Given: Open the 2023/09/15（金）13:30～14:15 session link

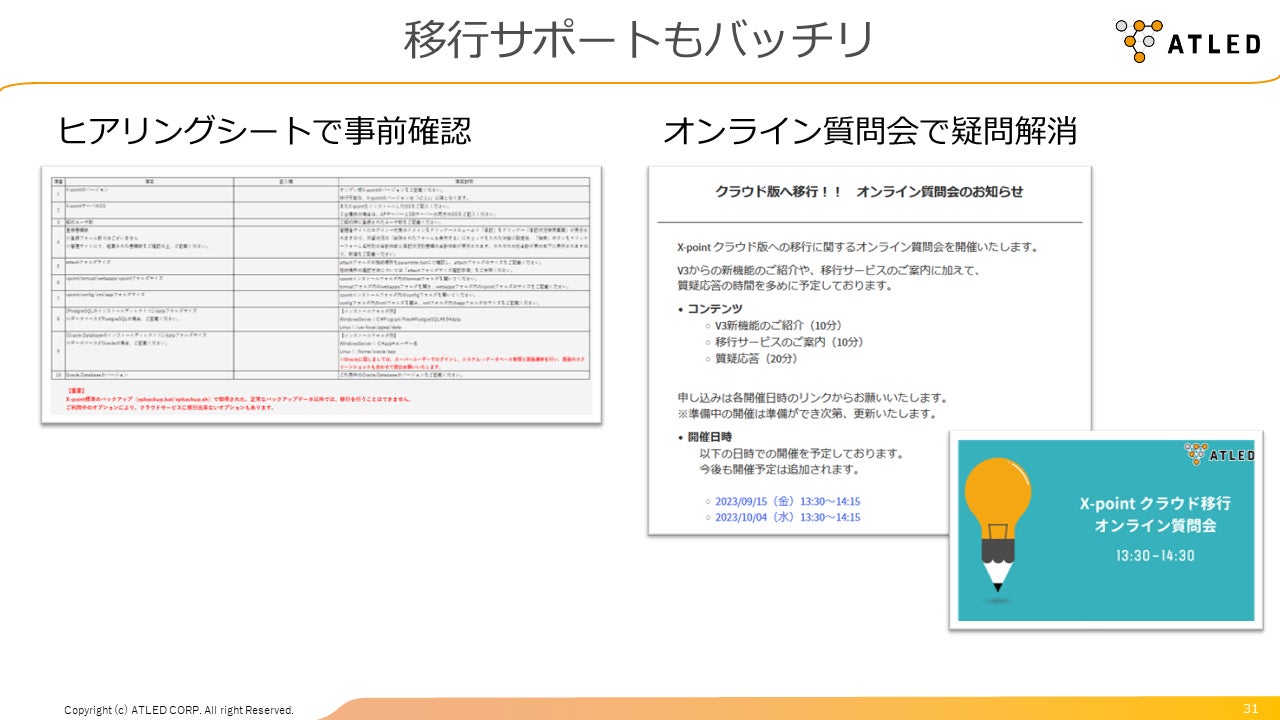Looking at the screenshot, I should click(x=787, y=501).
